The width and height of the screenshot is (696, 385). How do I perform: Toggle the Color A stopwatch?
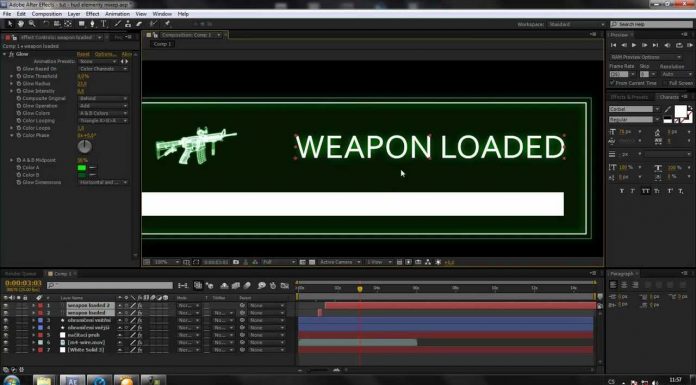point(19,167)
